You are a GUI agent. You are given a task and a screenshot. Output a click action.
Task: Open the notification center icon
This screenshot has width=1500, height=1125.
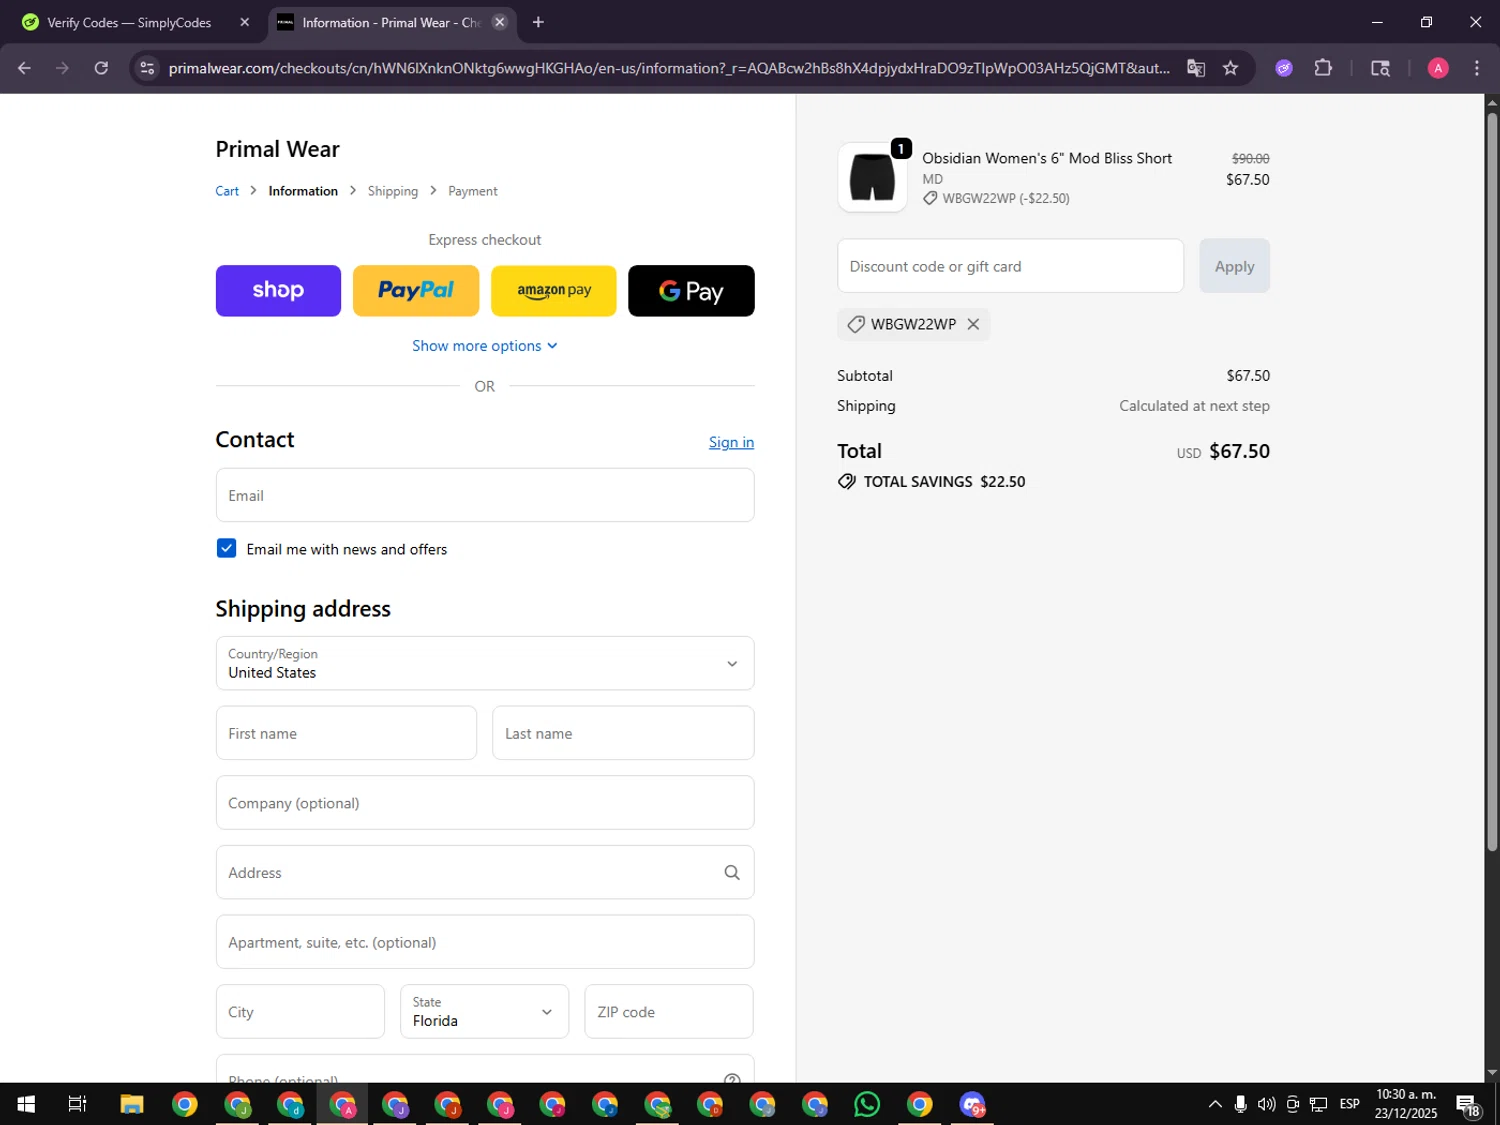pyautogui.click(x=1469, y=1105)
